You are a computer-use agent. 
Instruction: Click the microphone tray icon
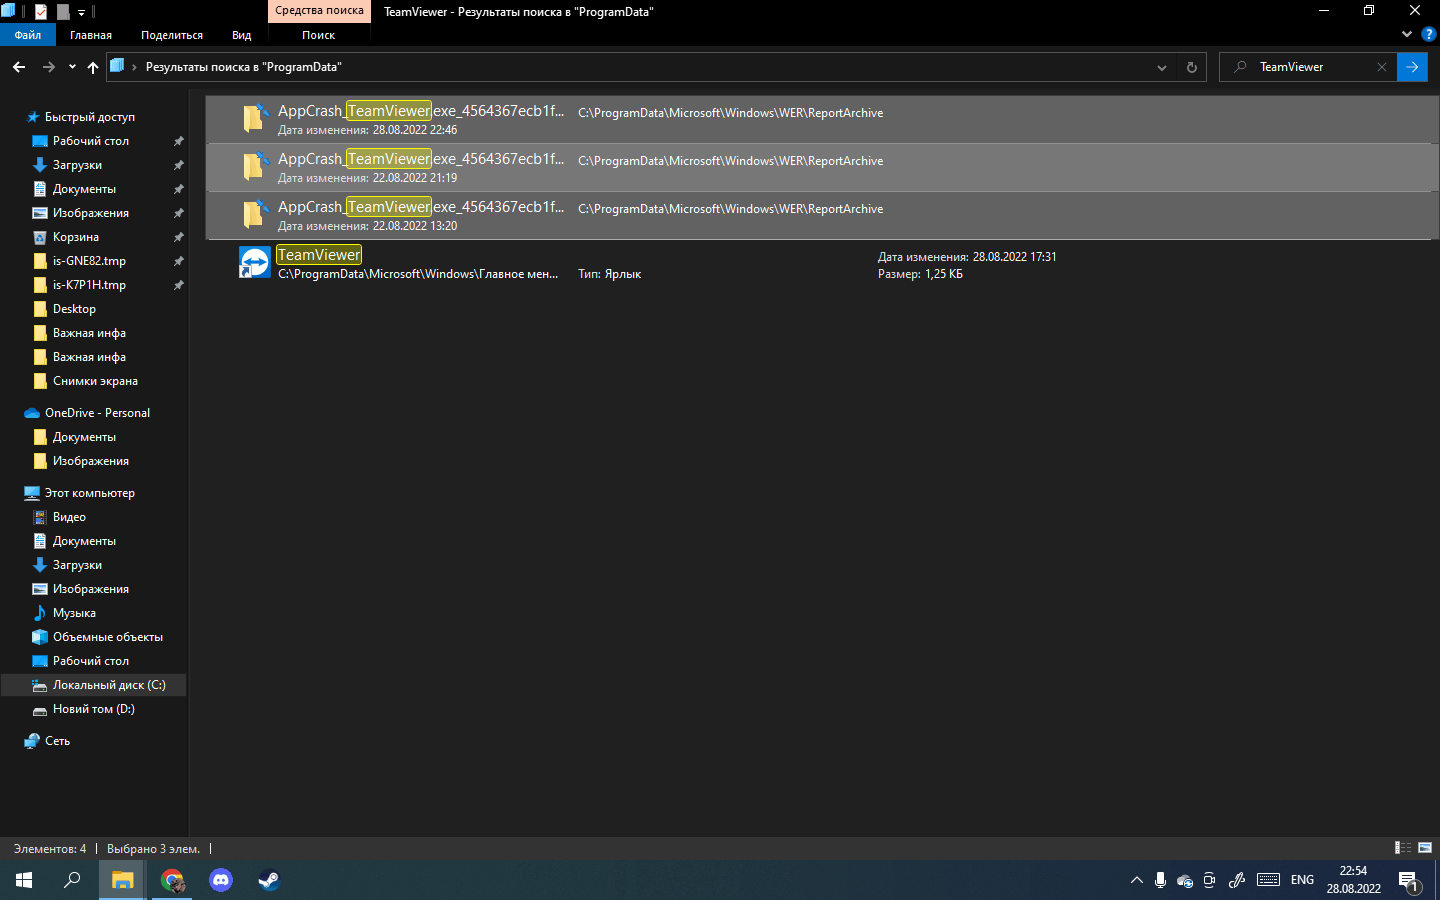point(1160,880)
